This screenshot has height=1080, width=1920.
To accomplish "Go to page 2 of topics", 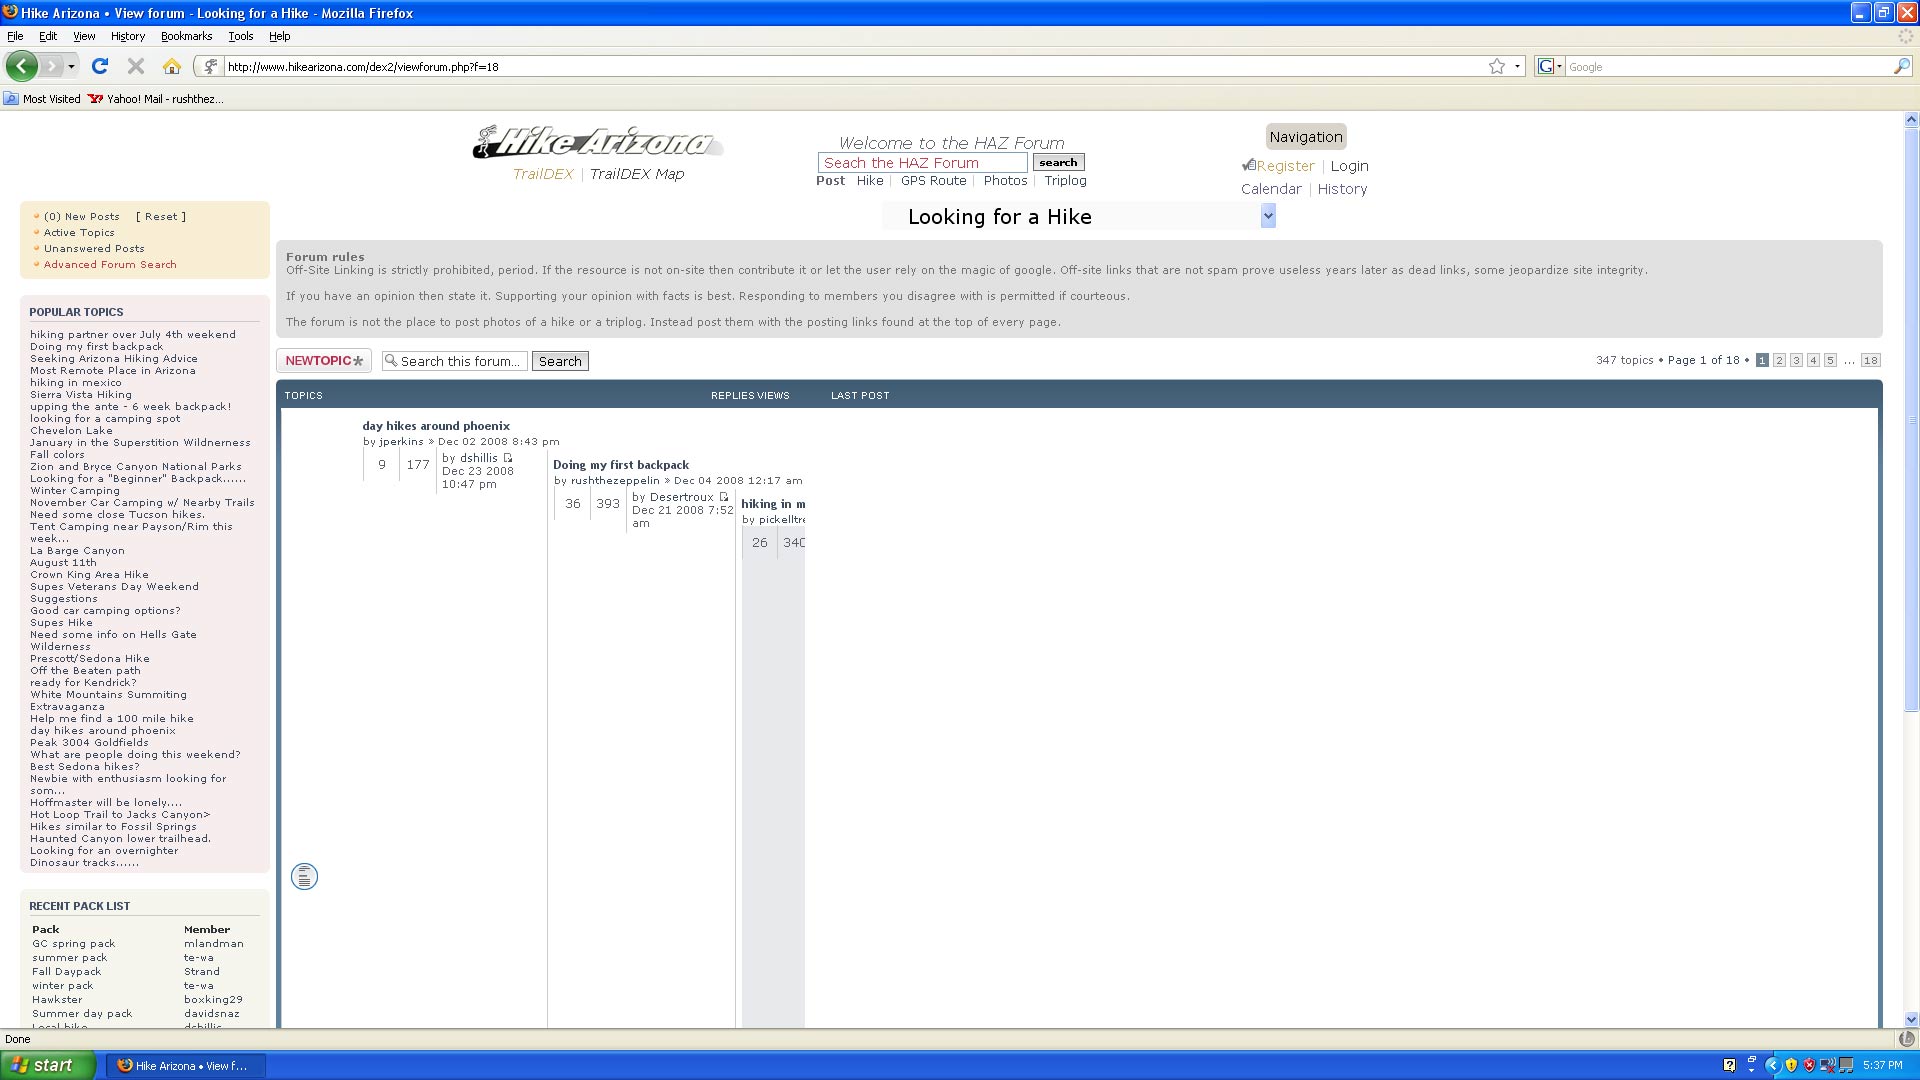I will pyautogui.click(x=1779, y=360).
